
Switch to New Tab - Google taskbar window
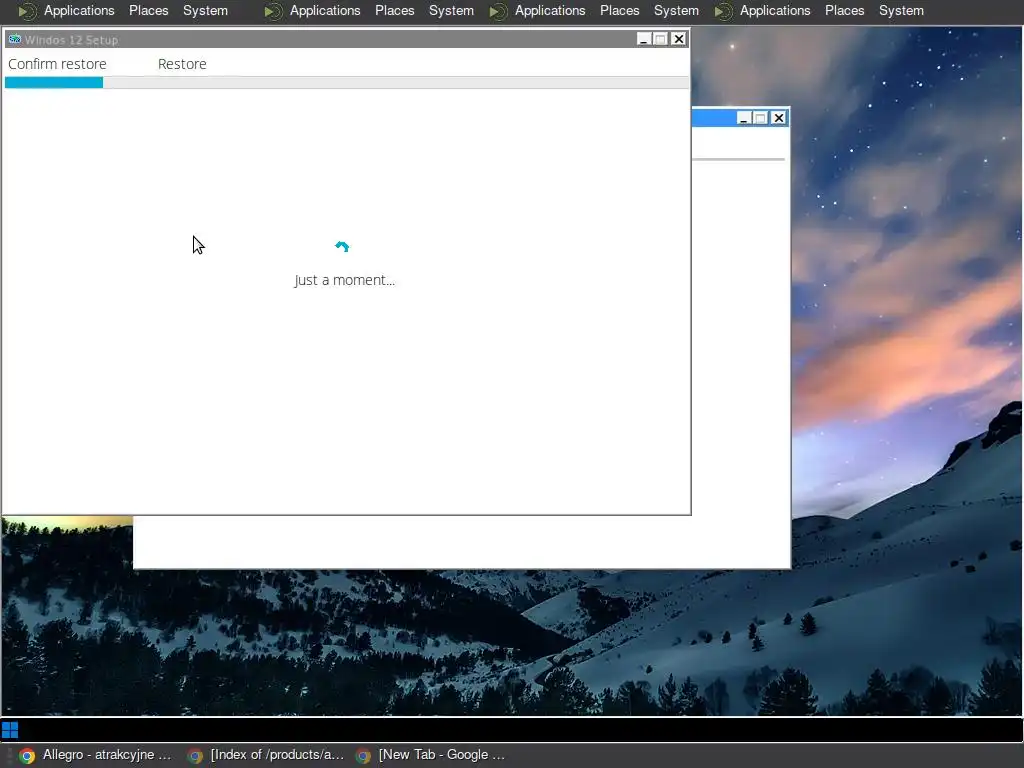[431, 755]
